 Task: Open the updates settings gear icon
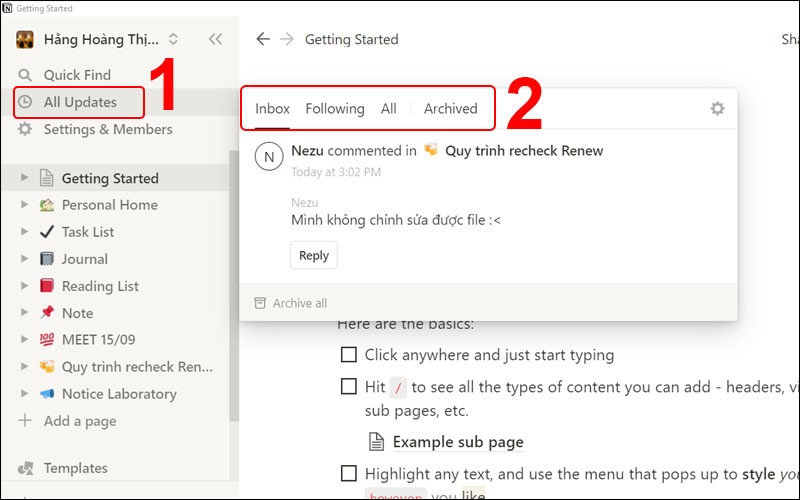coord(717,109)
